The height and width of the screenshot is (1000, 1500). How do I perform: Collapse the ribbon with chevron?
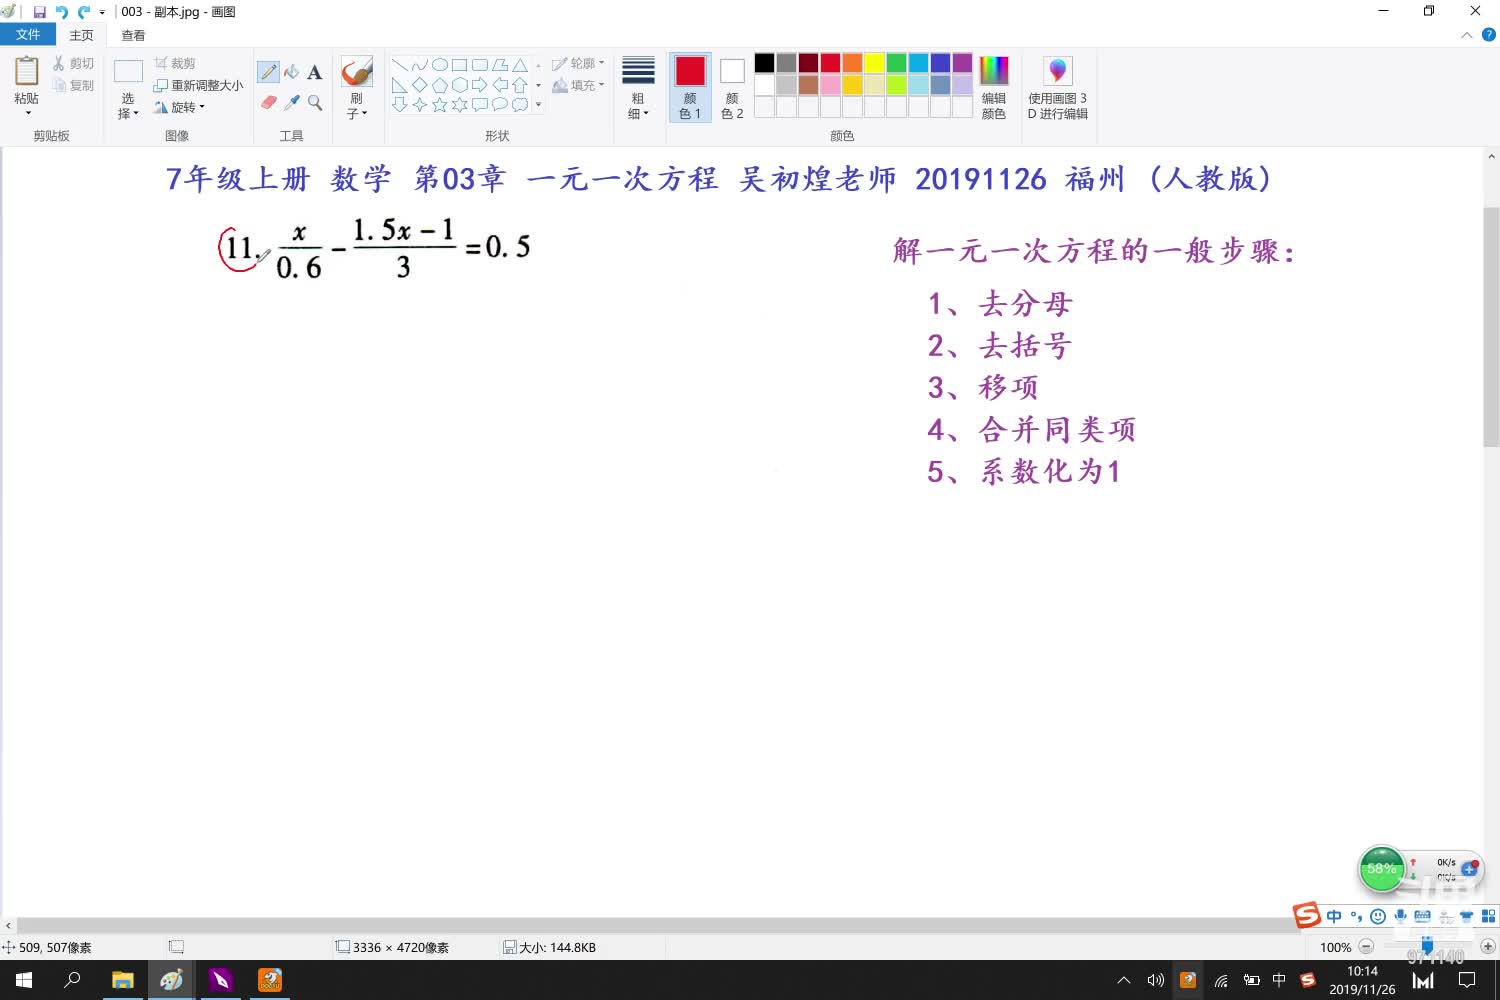tap(1467, 34)
